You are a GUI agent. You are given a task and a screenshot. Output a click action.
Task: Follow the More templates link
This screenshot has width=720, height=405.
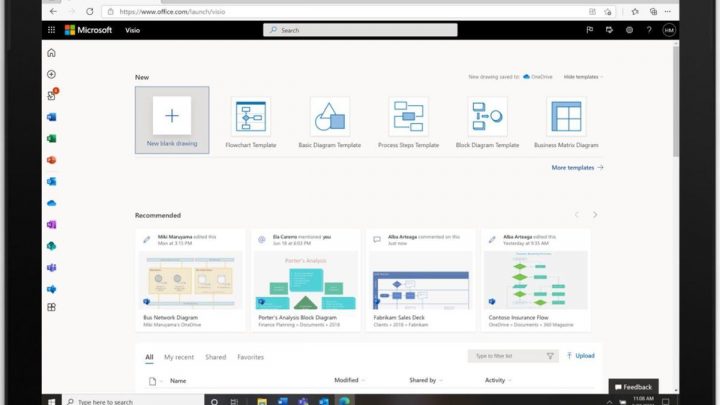[577, 168]
